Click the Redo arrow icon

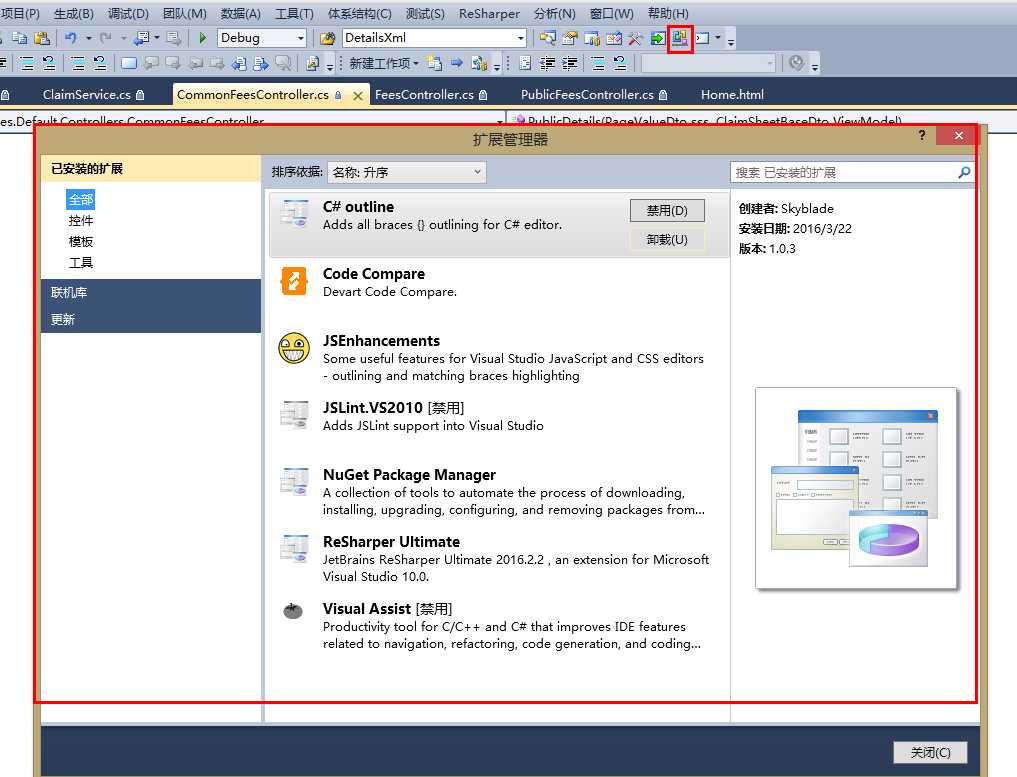(x=106, y=38)
